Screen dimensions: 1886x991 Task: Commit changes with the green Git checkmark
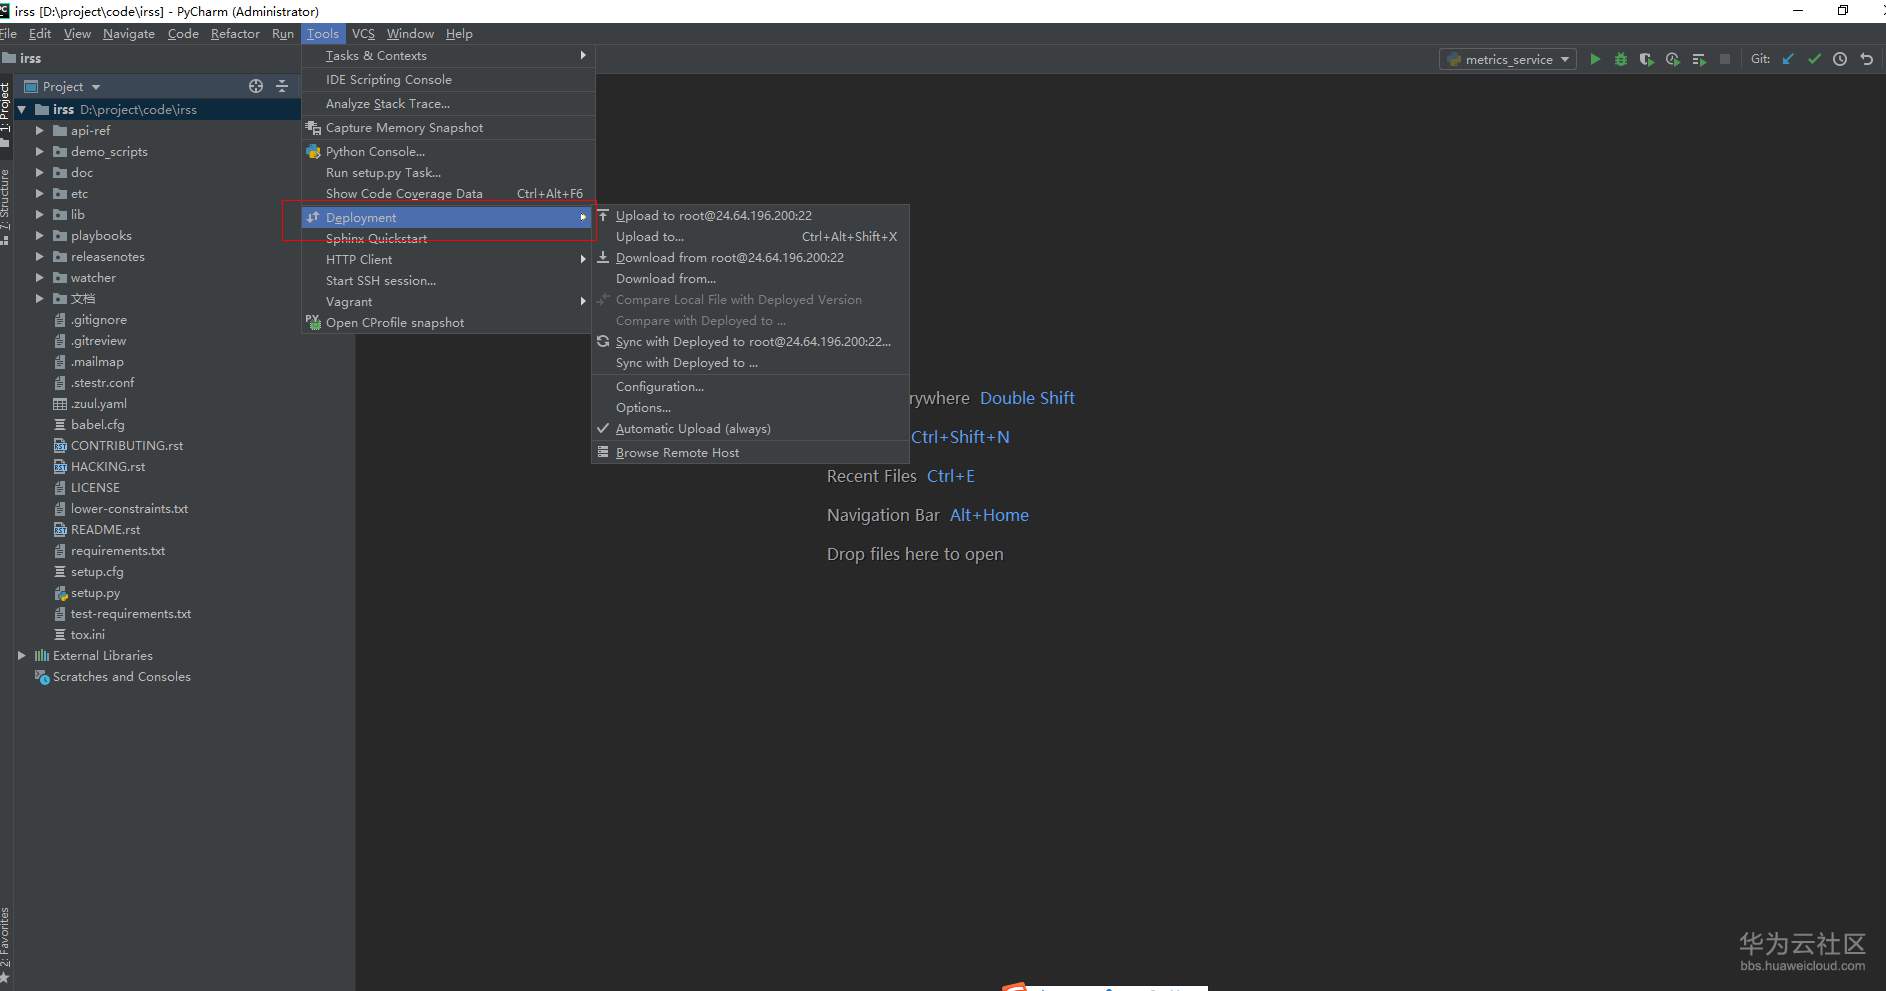click(1814, 59)
